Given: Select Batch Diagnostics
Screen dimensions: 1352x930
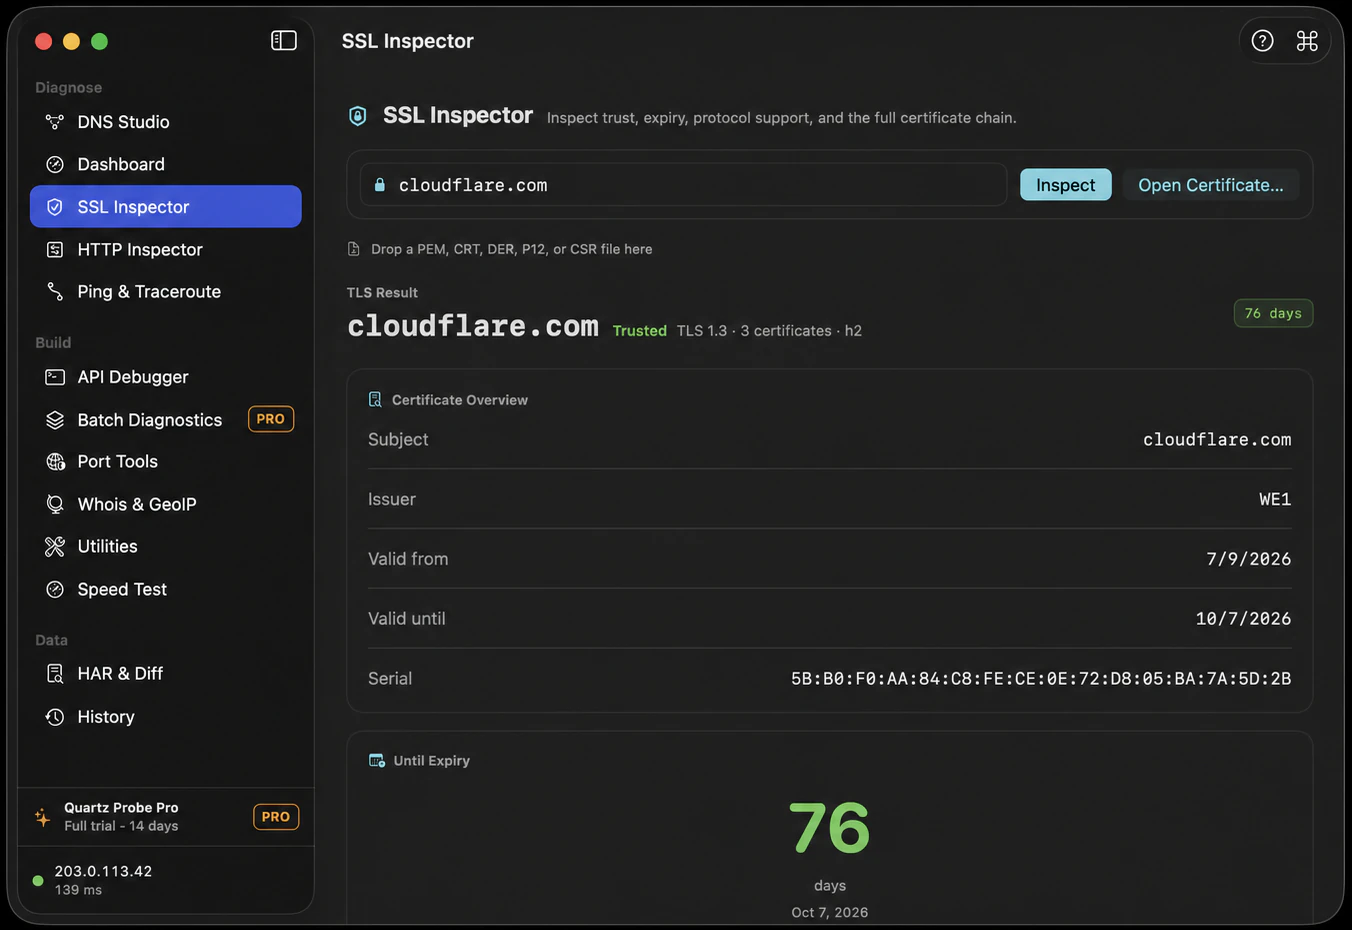Looking at the screenshot, I should coord(166,420).
